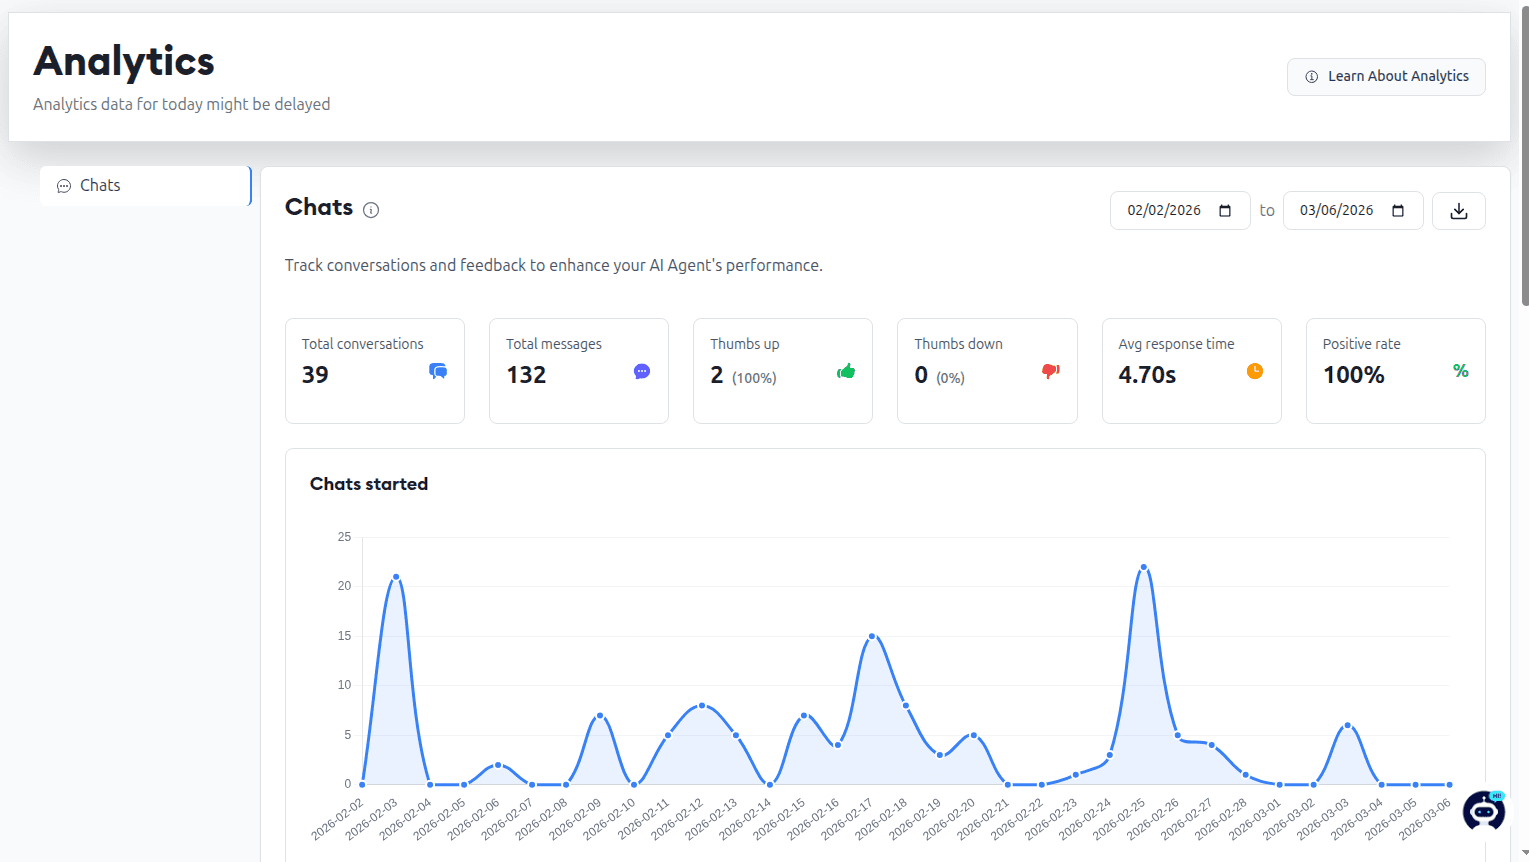
Task: Open the start date calendar picker icon
Action: tap(1225, 211)
